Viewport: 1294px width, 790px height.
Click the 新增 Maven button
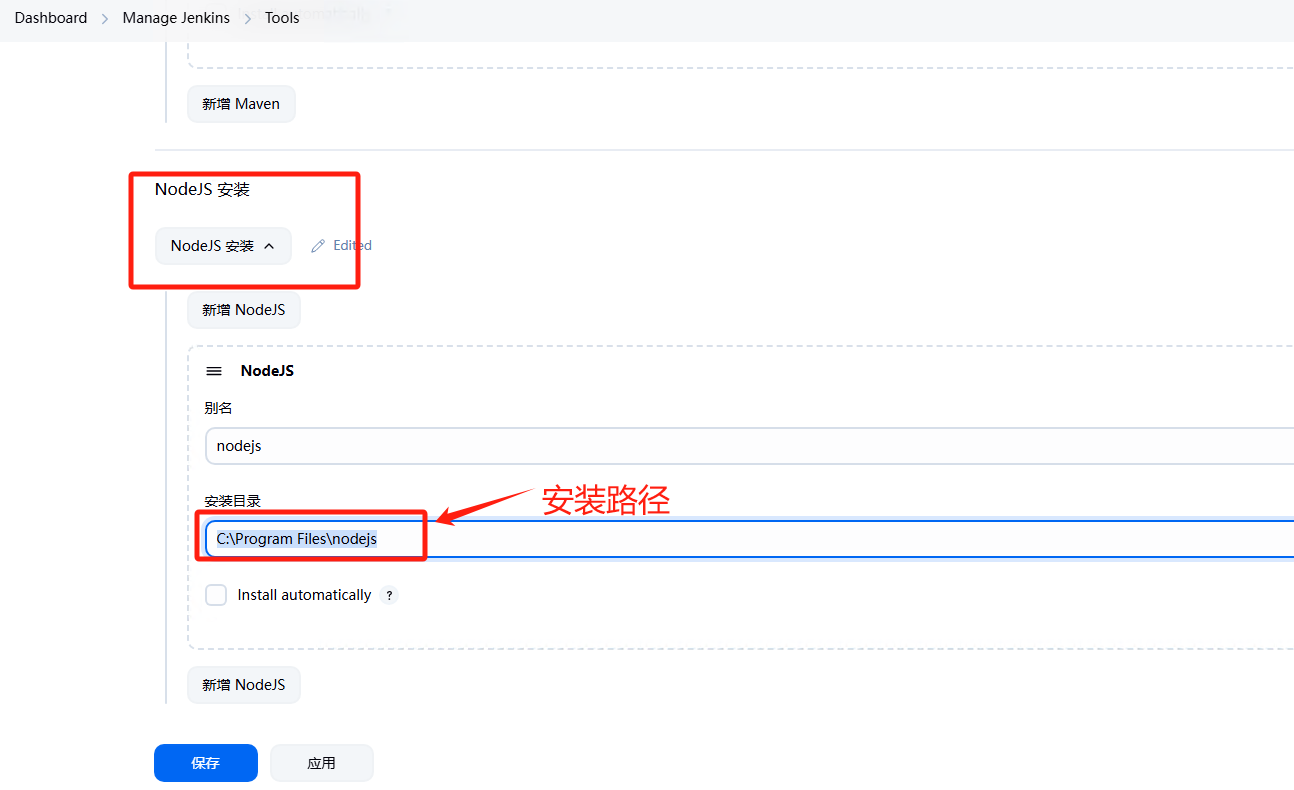[x=241, y=103]
